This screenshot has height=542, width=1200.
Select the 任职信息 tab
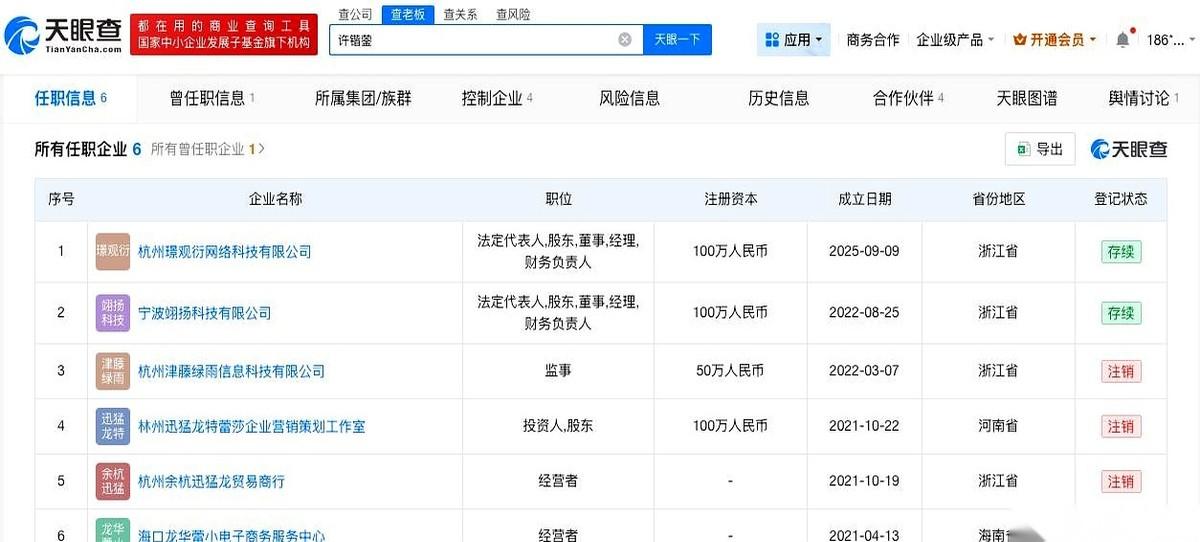tap(70, 98)
